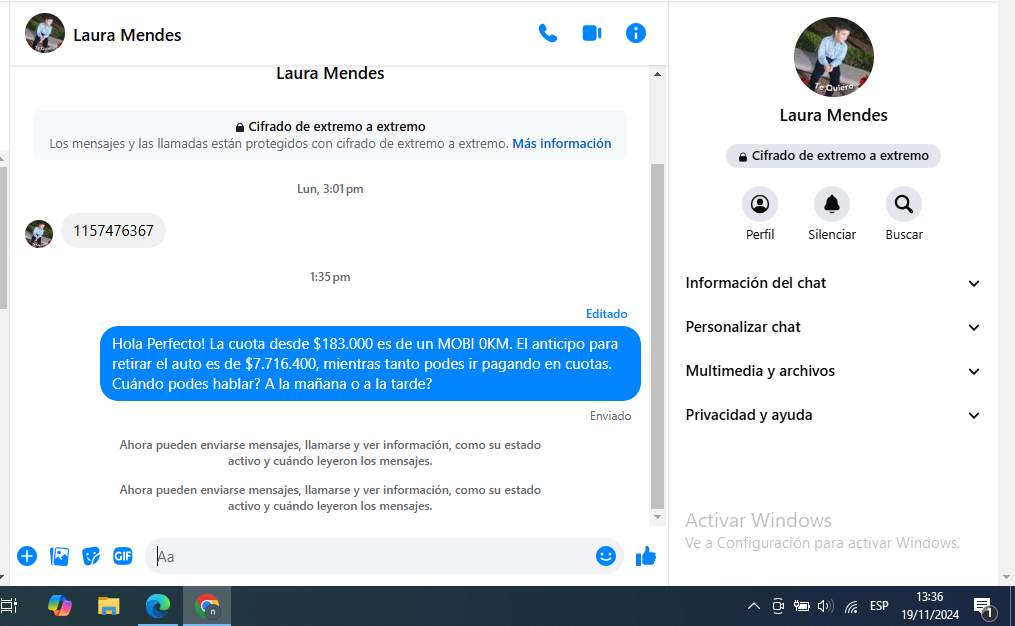Send a thumbs-up like

pyautogui.click(x=645, y=556)
